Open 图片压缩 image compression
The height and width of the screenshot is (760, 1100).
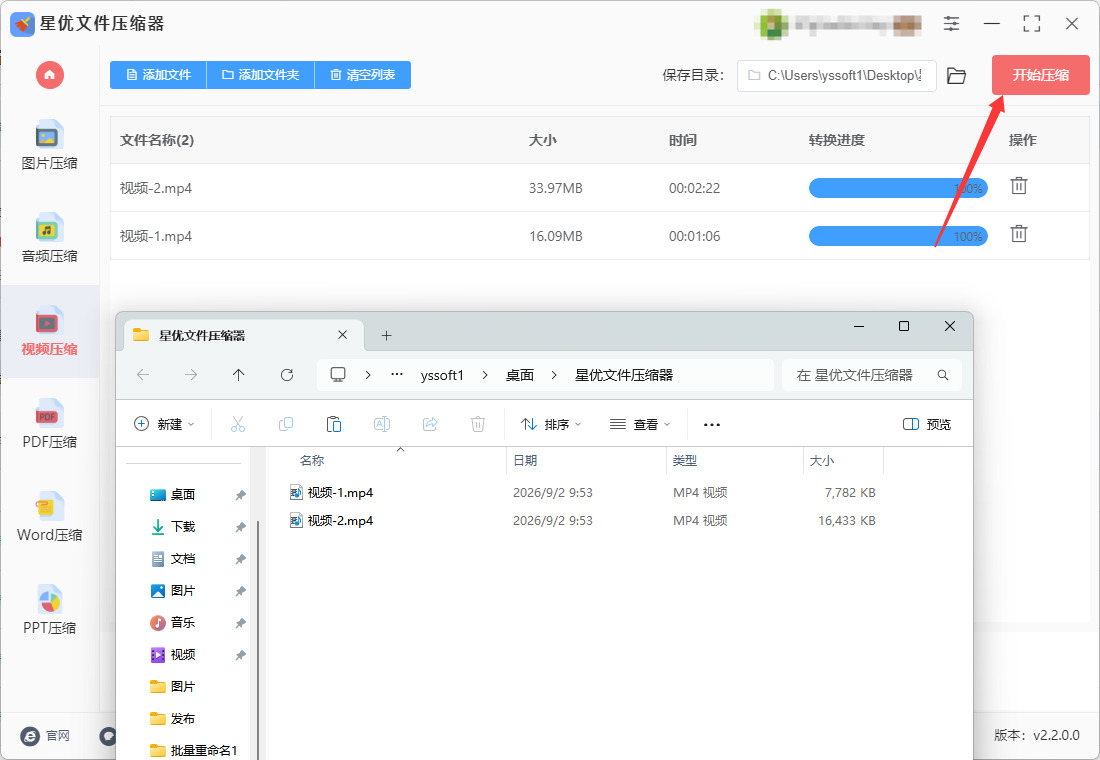[49, 146]
